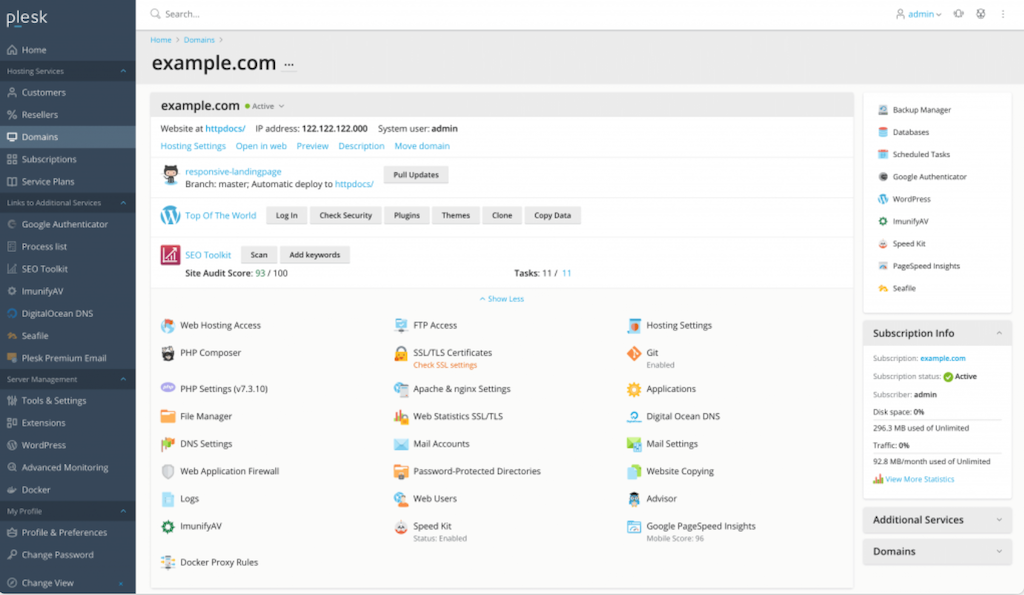Click the Docker Proxy Rules icon
Image resolution: width=1024 pixels, height=595 pixels.
point(168,562)
